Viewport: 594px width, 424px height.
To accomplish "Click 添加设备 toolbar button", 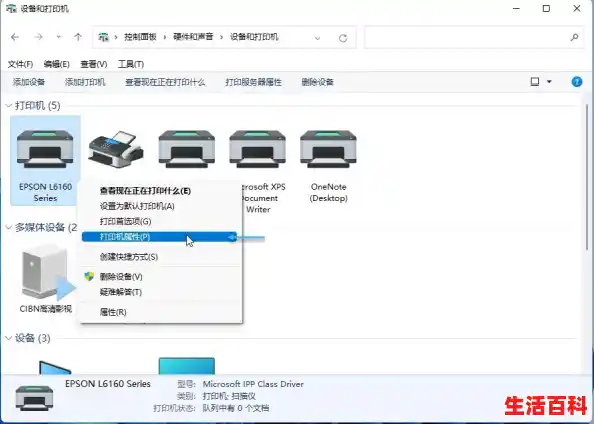I will pyautogui.click(x=29, y=82).
